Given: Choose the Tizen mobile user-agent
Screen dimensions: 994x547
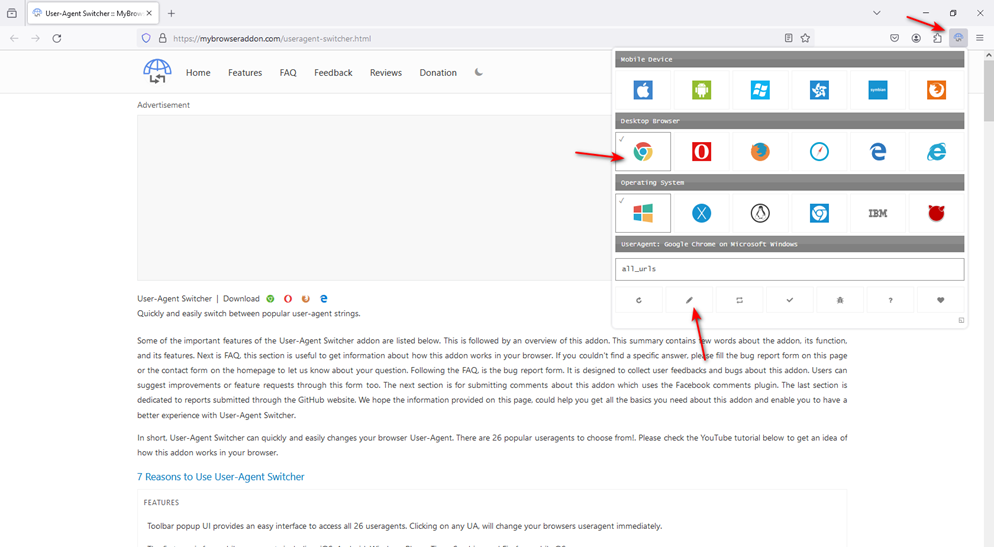Looking at the screenshot, I should coord(819,90).
